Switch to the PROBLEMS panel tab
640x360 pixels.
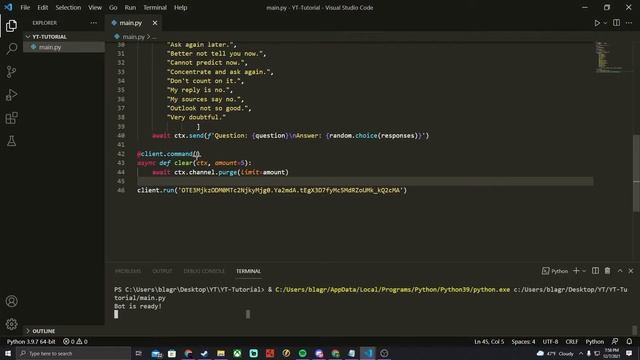click(x=128, y=271)
